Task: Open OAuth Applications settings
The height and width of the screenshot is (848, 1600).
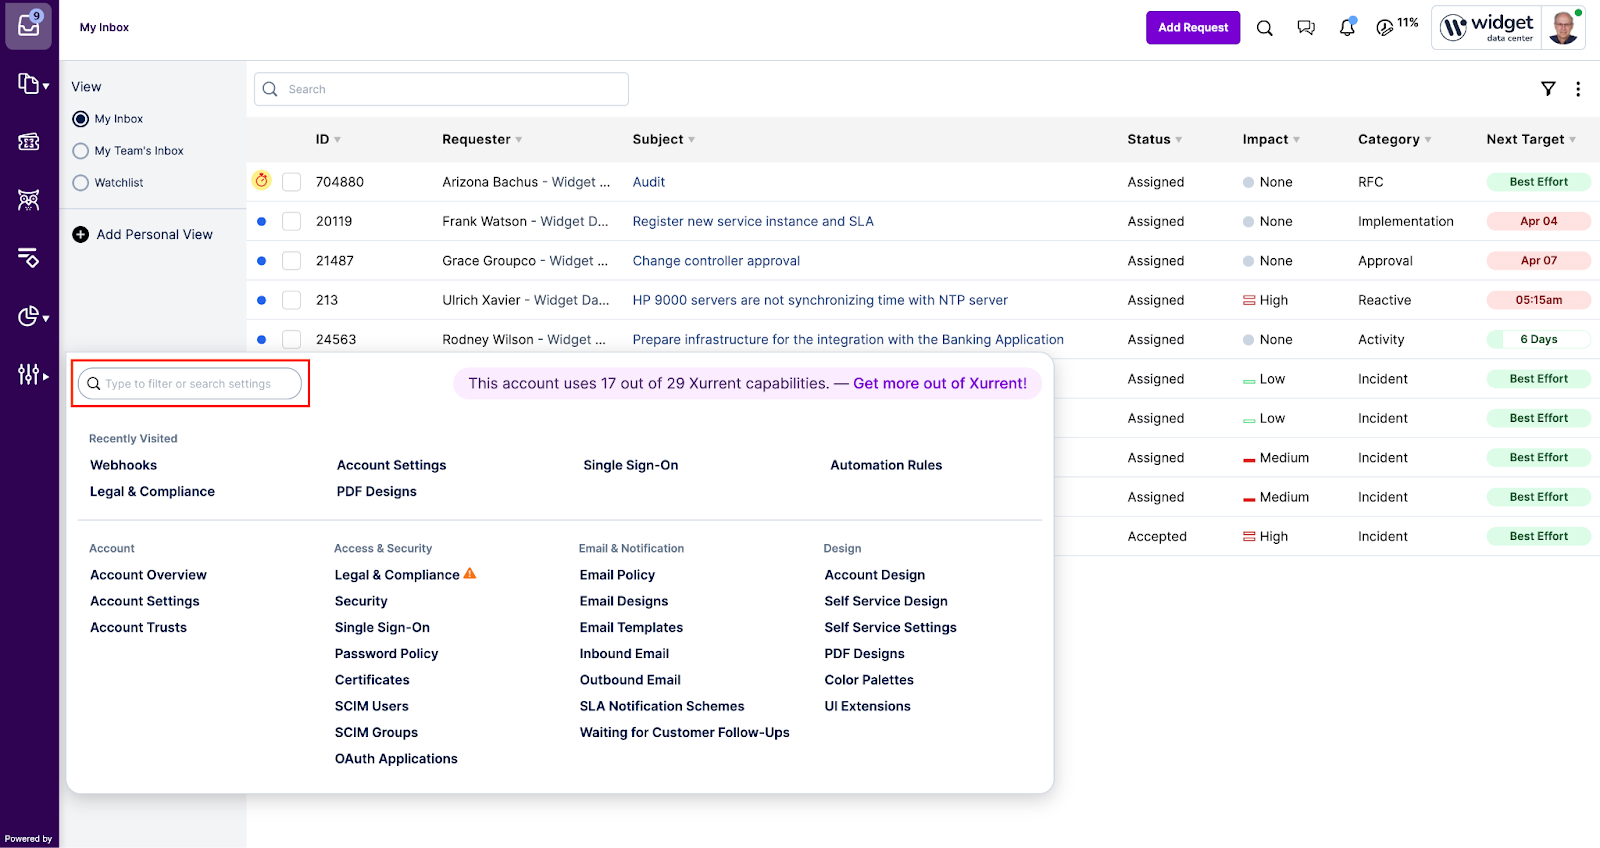Action: (x=396, y=759)
